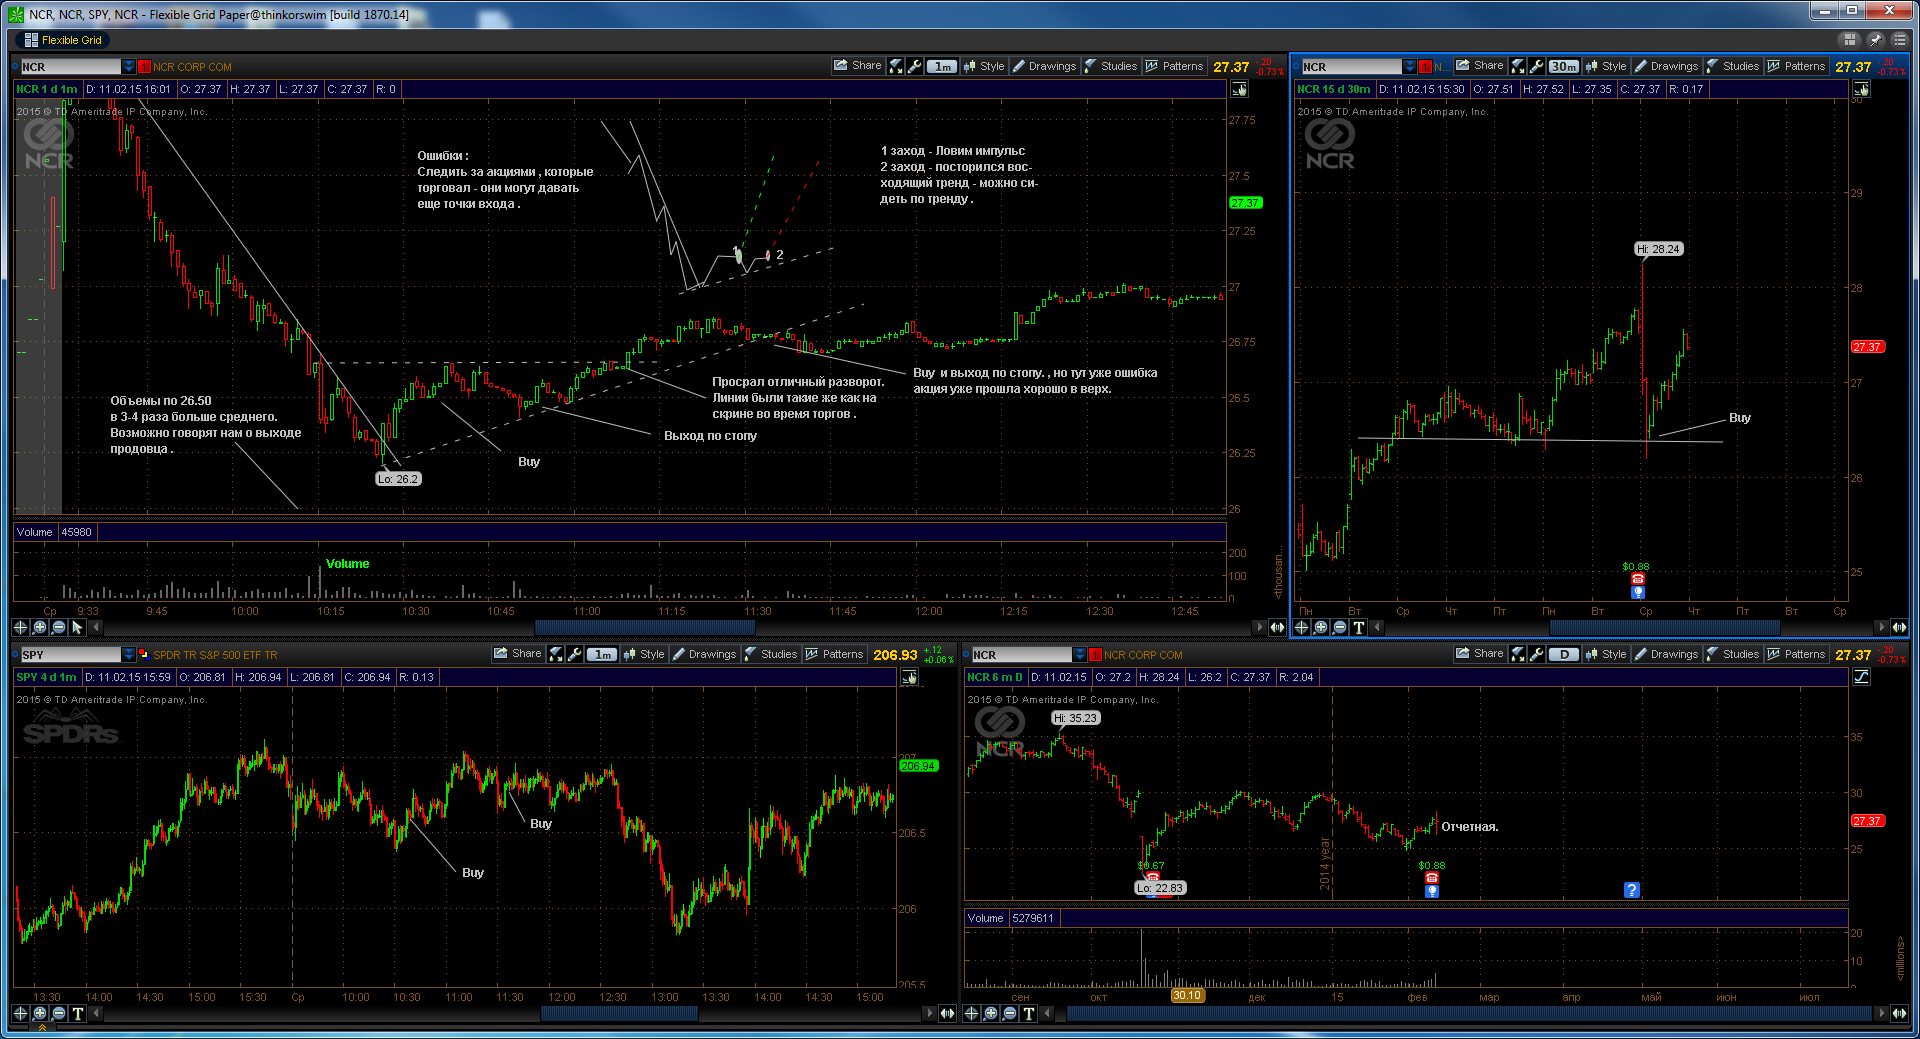1920x1039 pixels.
Task: Click the red alert badge next to NCR CORP COM on the daily chart
Action: coord(1095,655)
